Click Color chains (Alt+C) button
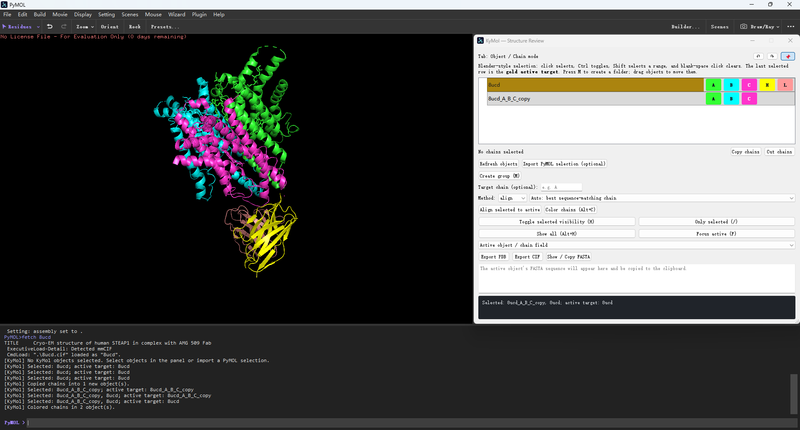The width and height of the screenshot is (800, 430). [x=570, y=210]
